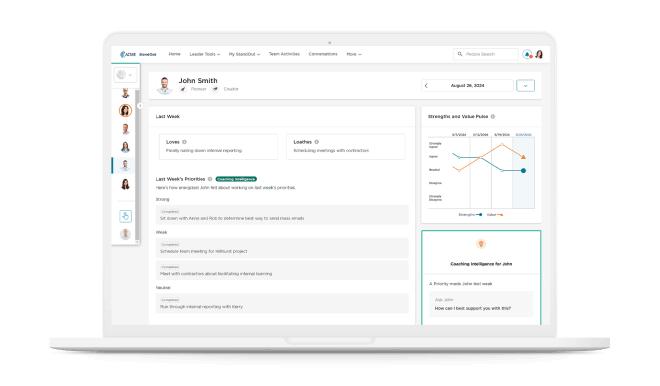
Task: Select the currently highlighted team member avatar
Action: [x=125, y=165]
